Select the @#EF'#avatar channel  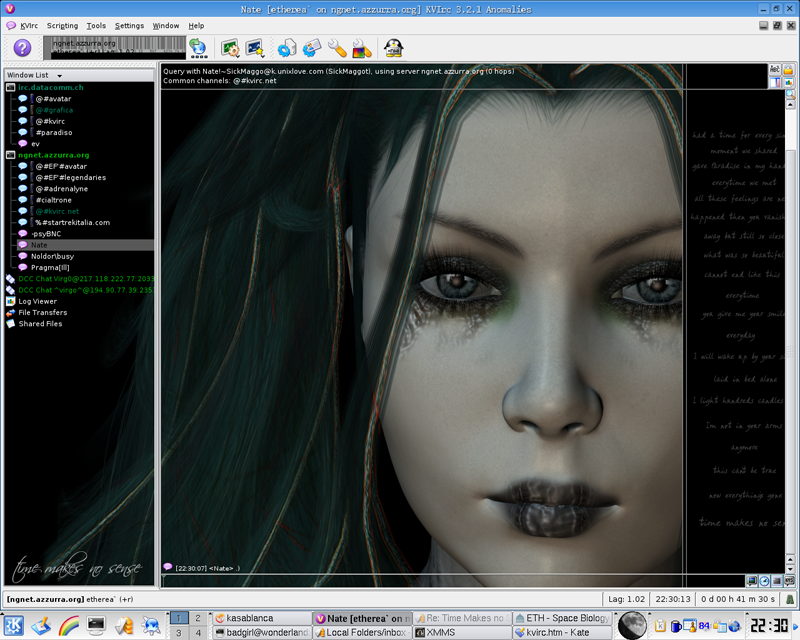[61, 166]
